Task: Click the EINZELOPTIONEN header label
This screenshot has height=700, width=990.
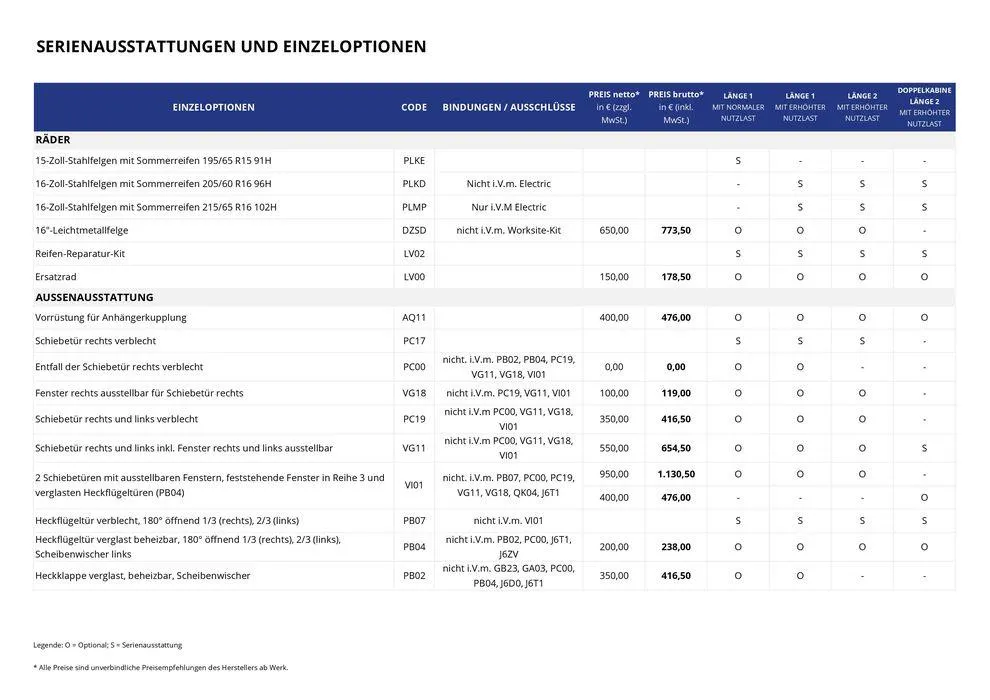Action: [x=214, y=105]
